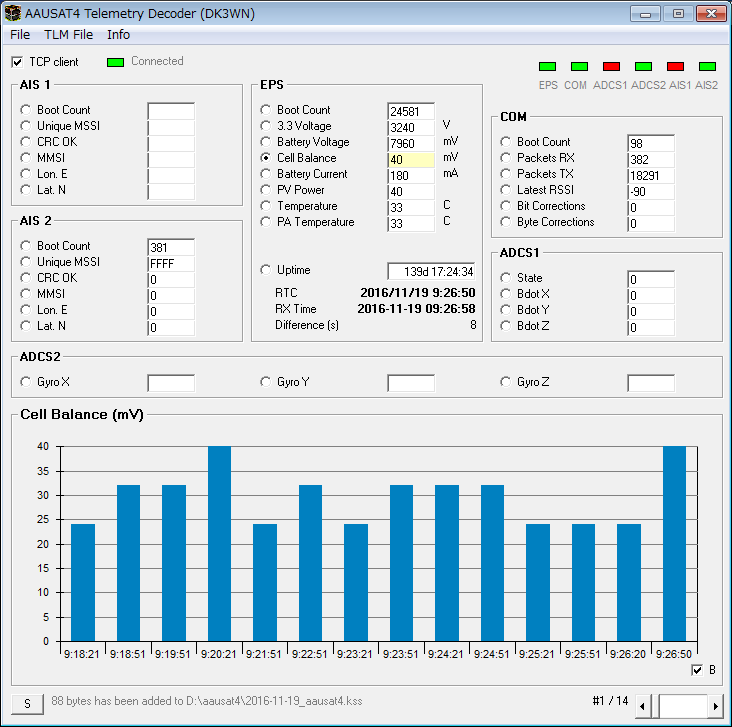This screenshot has width=732, height=727.
Task: Select Gyro Y radio button
Action: tap(266, 382)
